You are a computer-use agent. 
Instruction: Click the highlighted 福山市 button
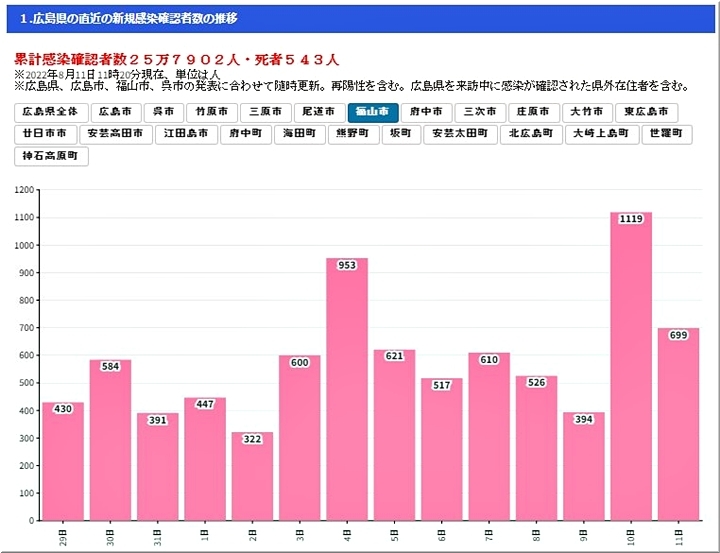[x=373, y=112]
